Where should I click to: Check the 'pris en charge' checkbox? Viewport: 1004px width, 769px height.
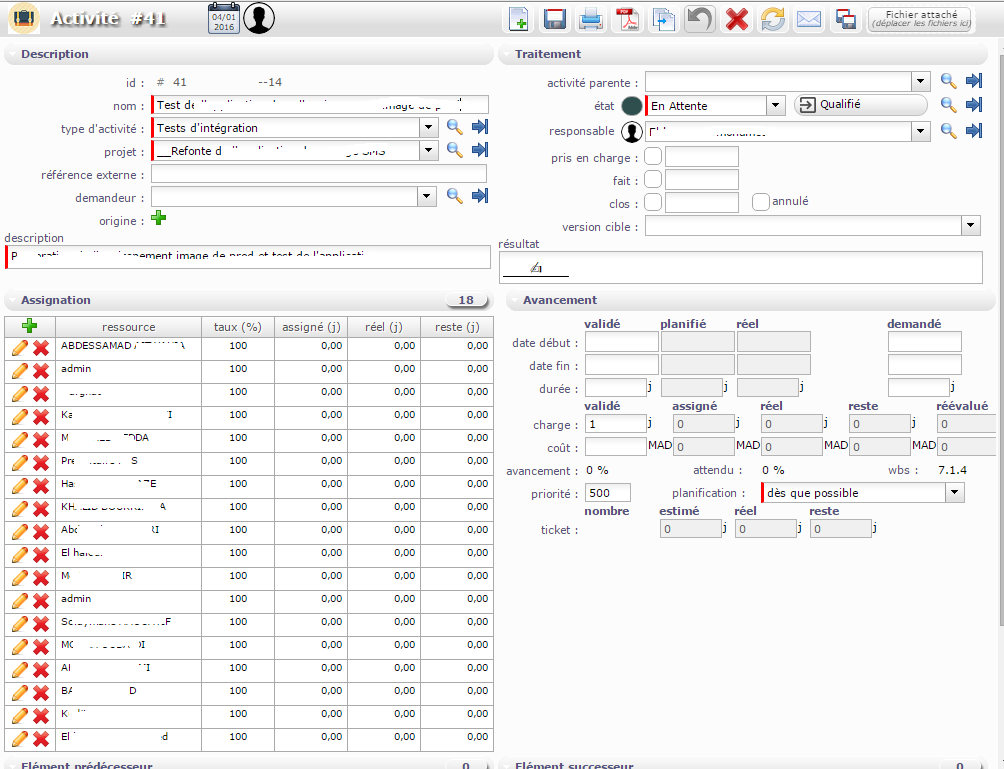(x=653, y=156)
